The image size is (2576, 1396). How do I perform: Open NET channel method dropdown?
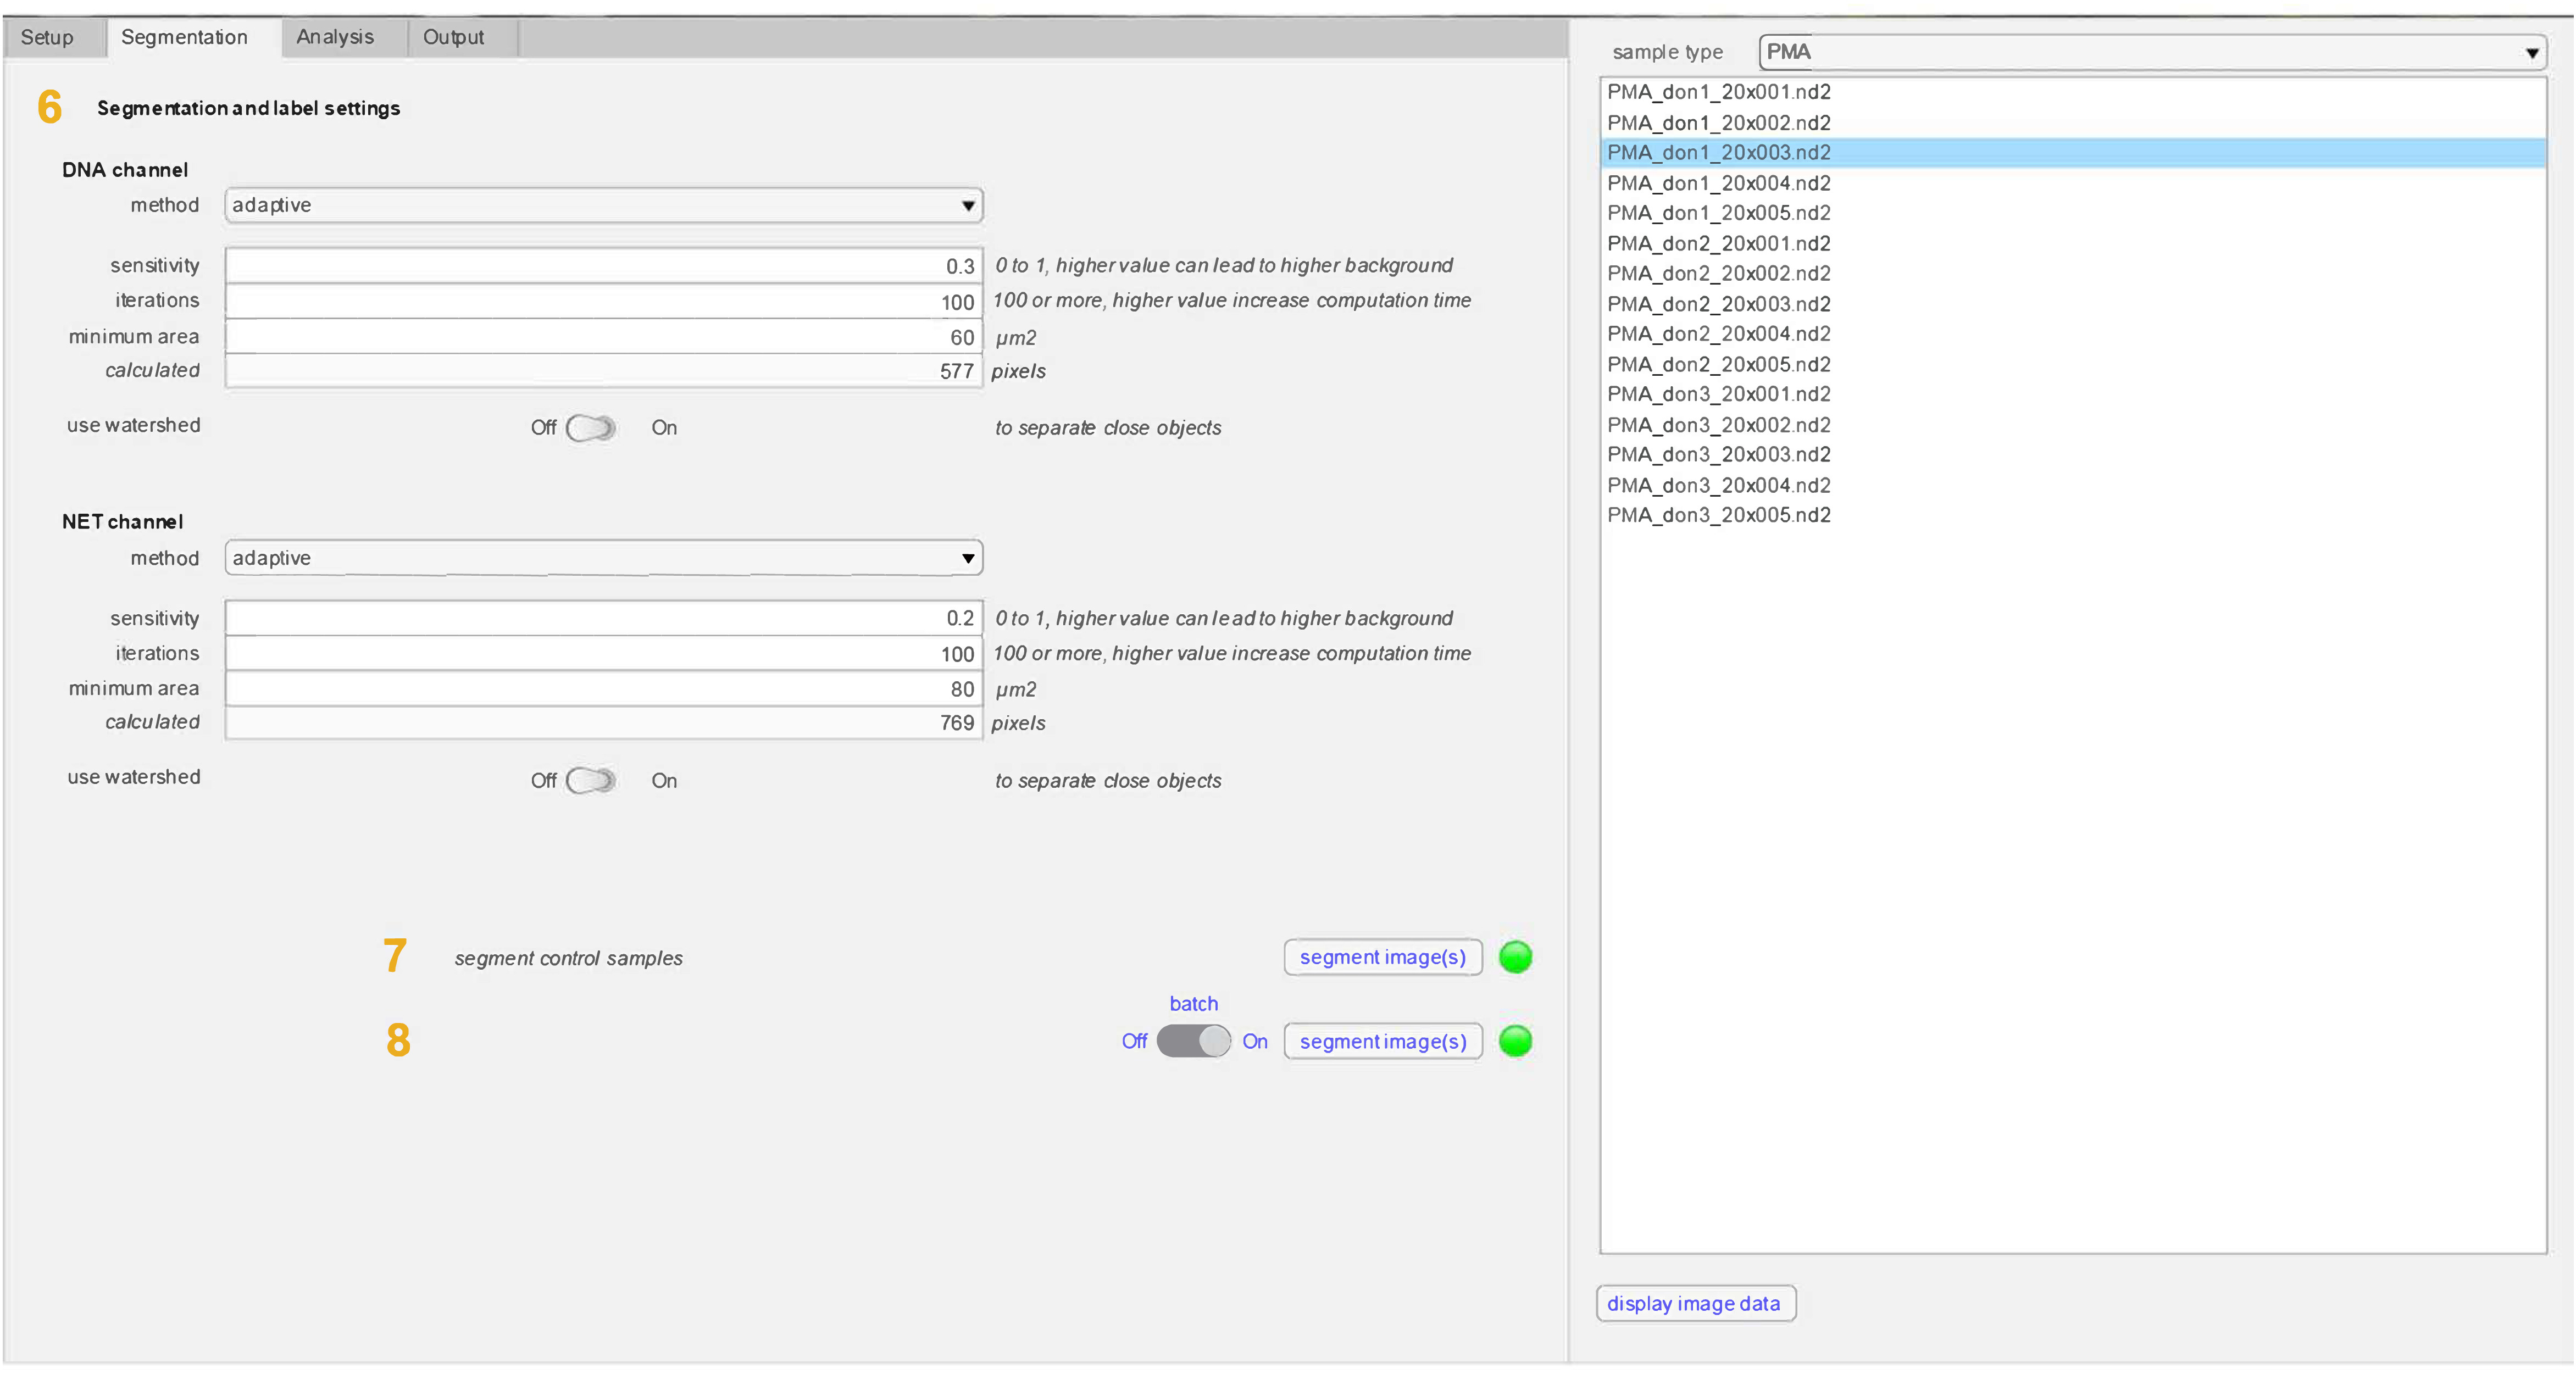coord(603,558)
